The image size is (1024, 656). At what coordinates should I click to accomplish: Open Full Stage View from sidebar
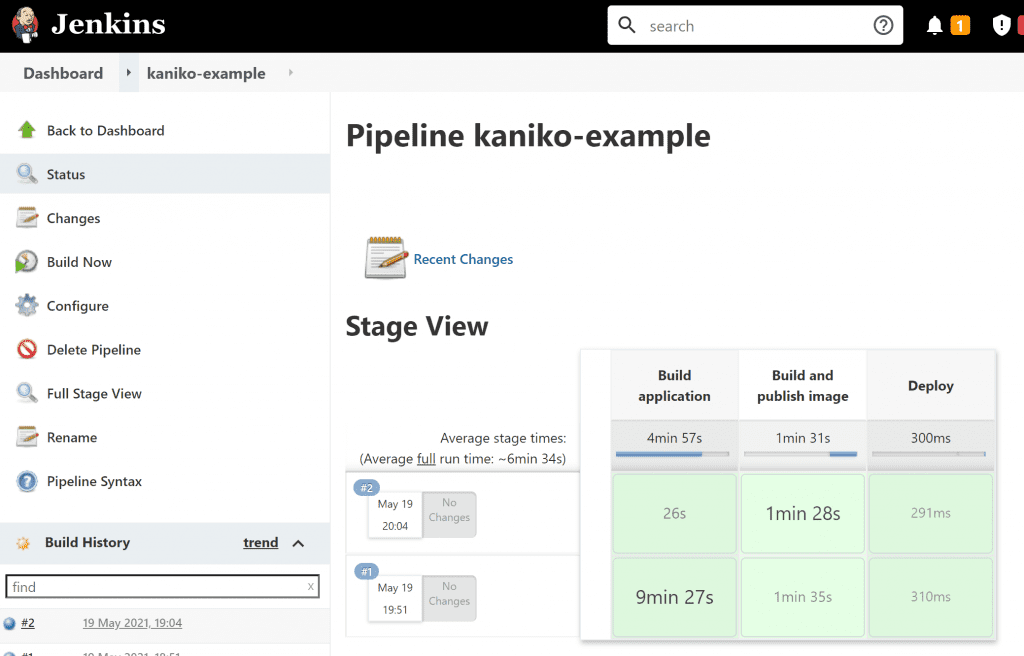point(94,394)
